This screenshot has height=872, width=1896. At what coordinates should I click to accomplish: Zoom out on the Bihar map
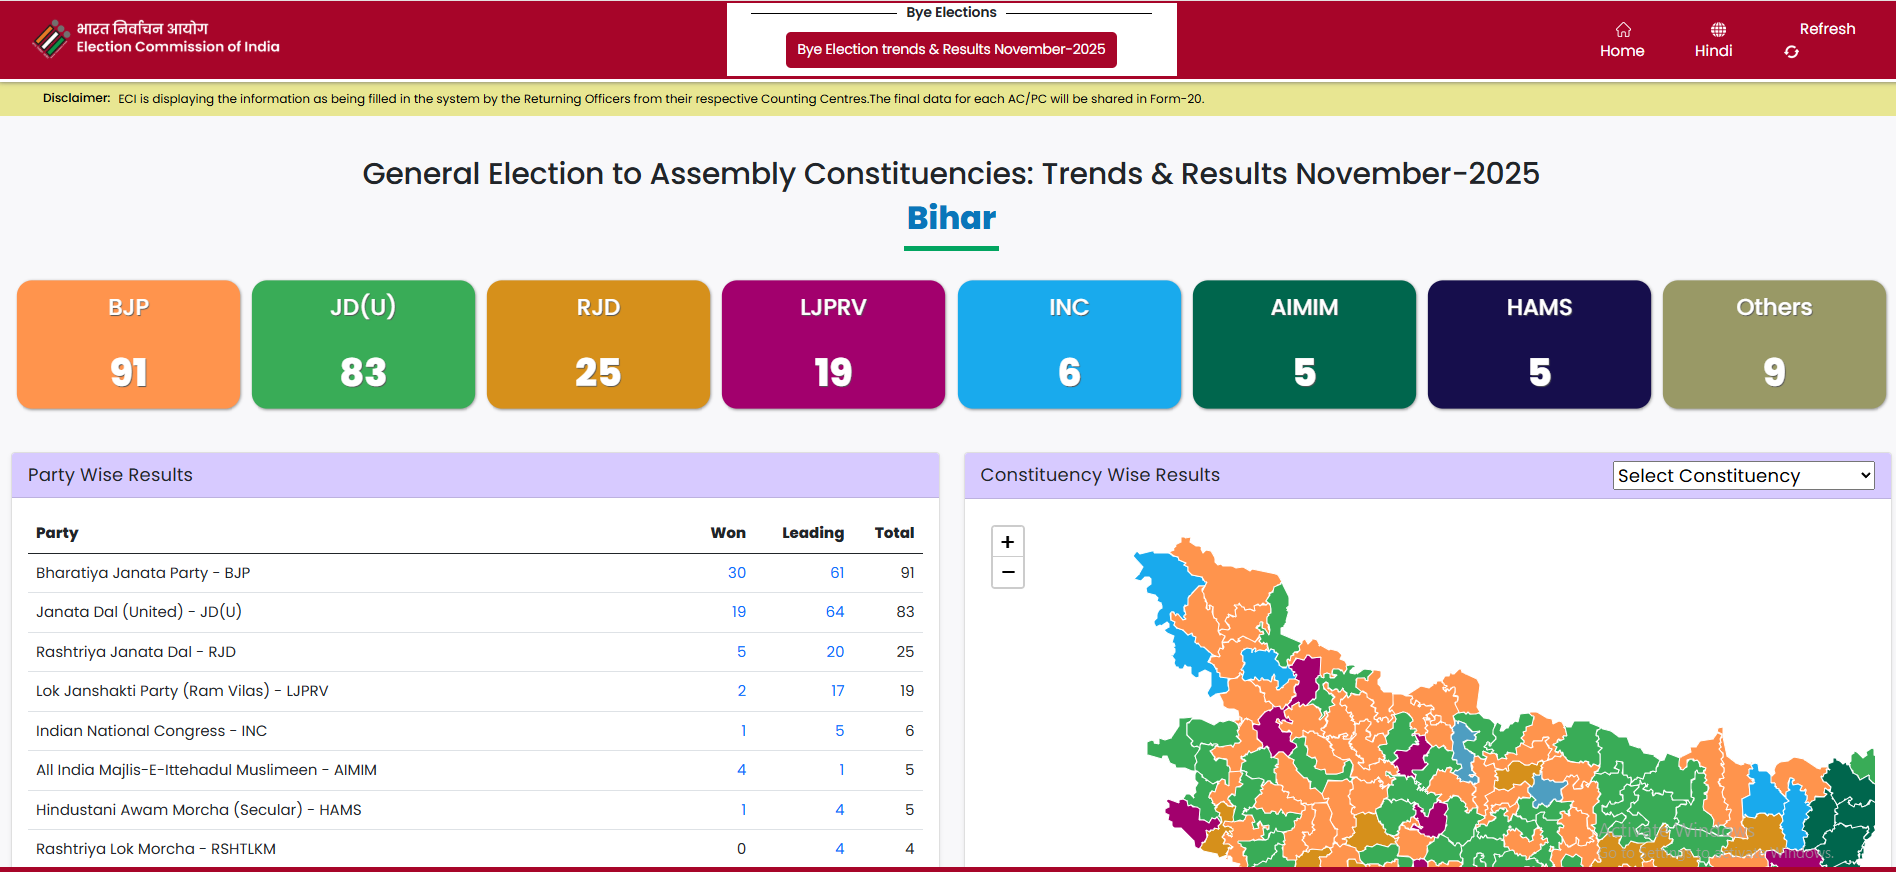pyautogui.click(x=1007, y=573)
